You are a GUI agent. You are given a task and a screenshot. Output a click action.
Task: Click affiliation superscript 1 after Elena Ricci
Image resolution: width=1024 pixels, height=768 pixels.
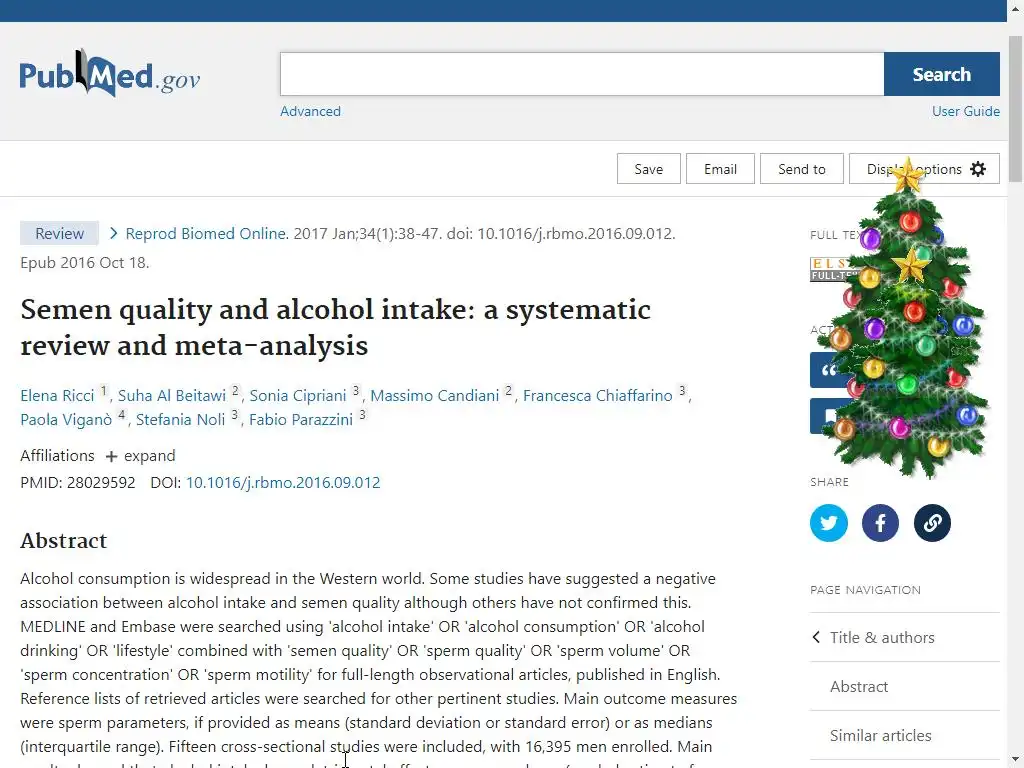tap(103, 391)
